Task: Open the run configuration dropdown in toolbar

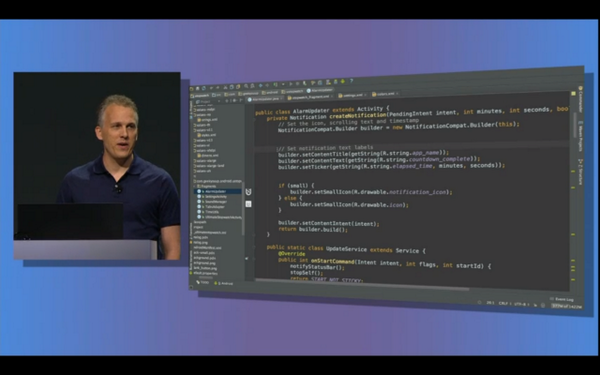Action: (283, 84)
